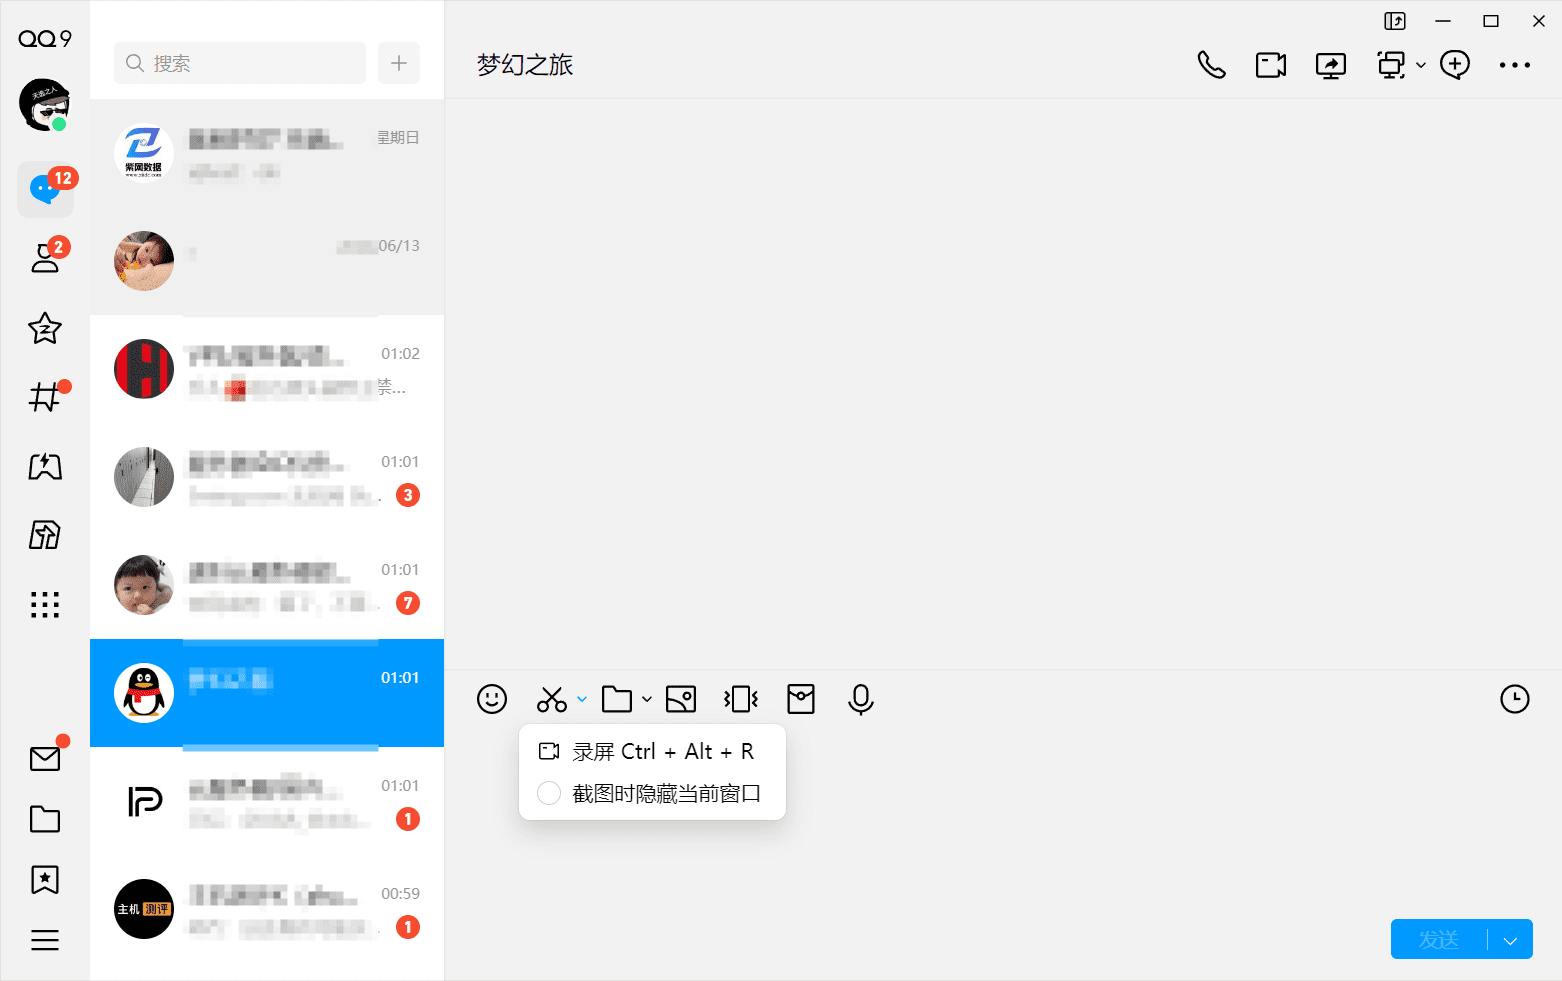Click the red H logo avatar
This screenshot has width=1562, height=981.
point(144,369)
